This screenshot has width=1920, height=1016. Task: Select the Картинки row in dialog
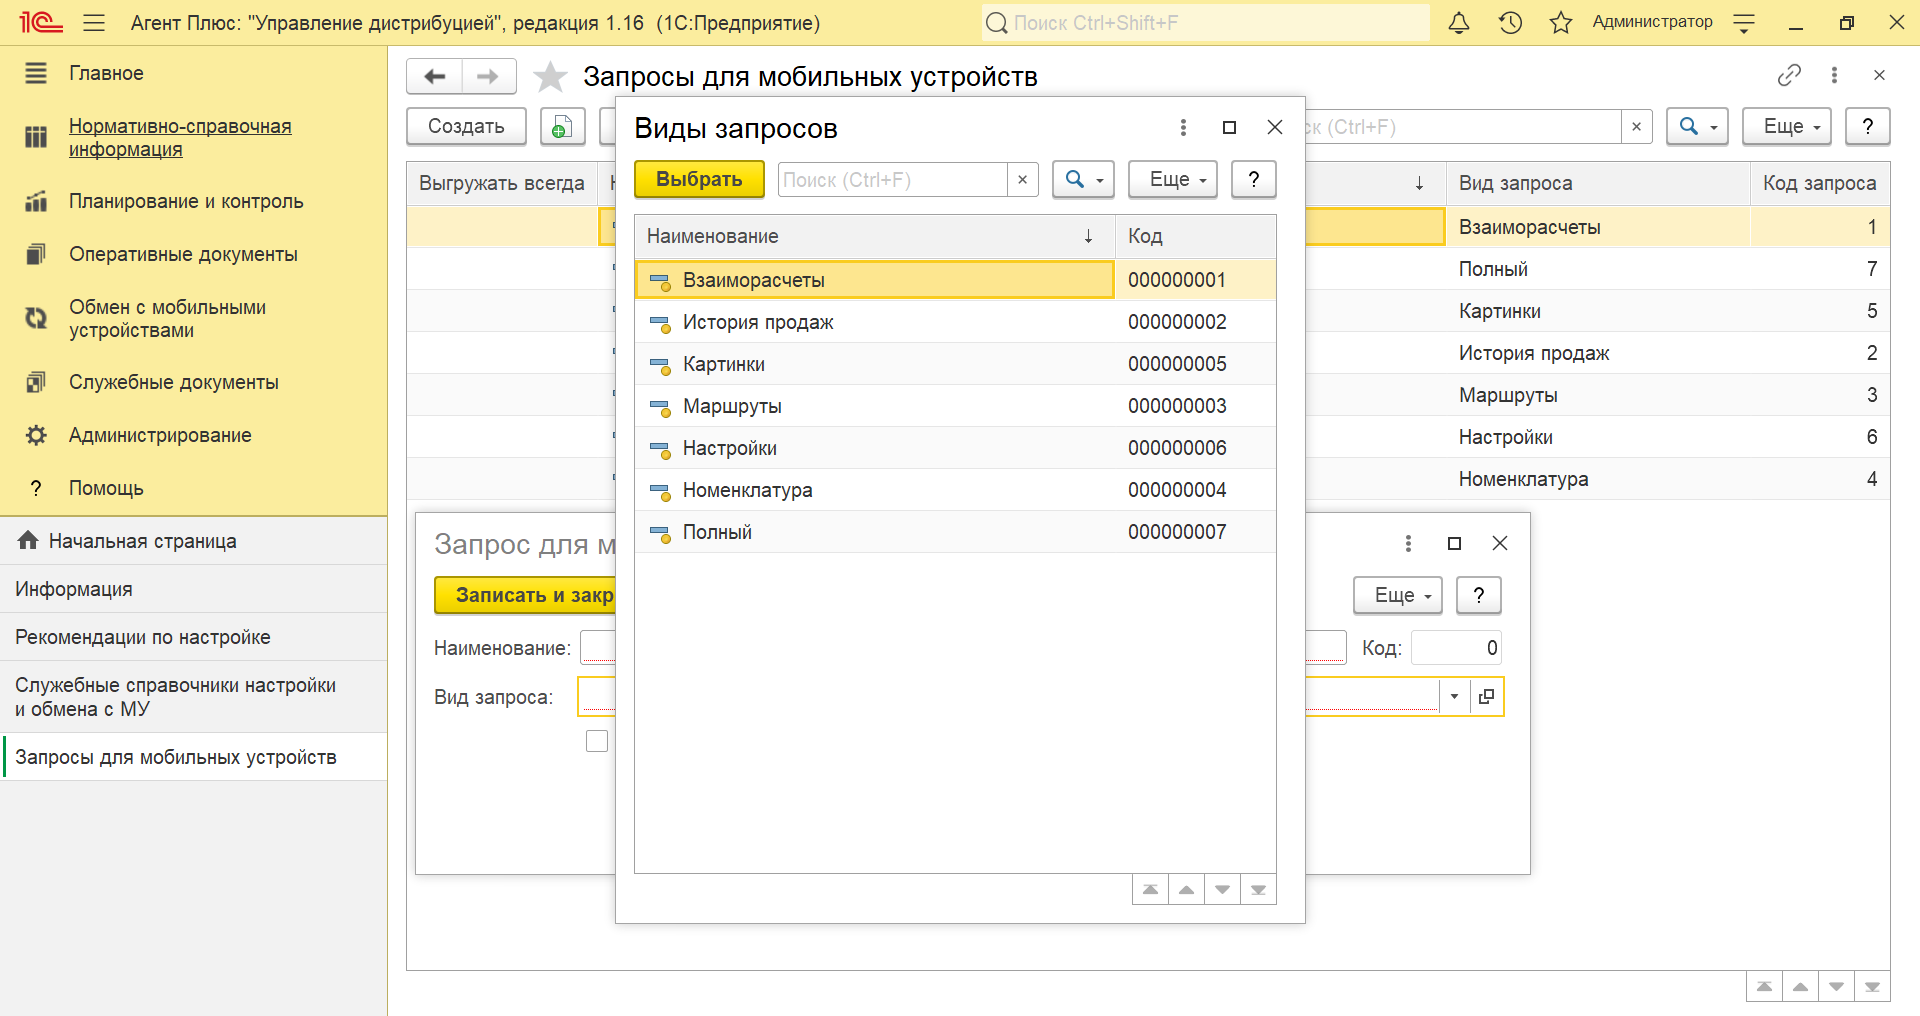coord(955,365)
